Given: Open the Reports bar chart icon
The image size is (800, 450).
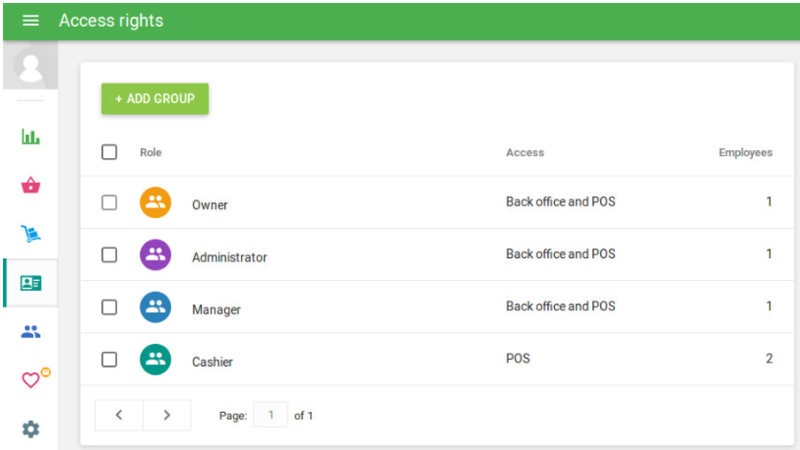Looking at the screenshot, I should pos(30,137).
